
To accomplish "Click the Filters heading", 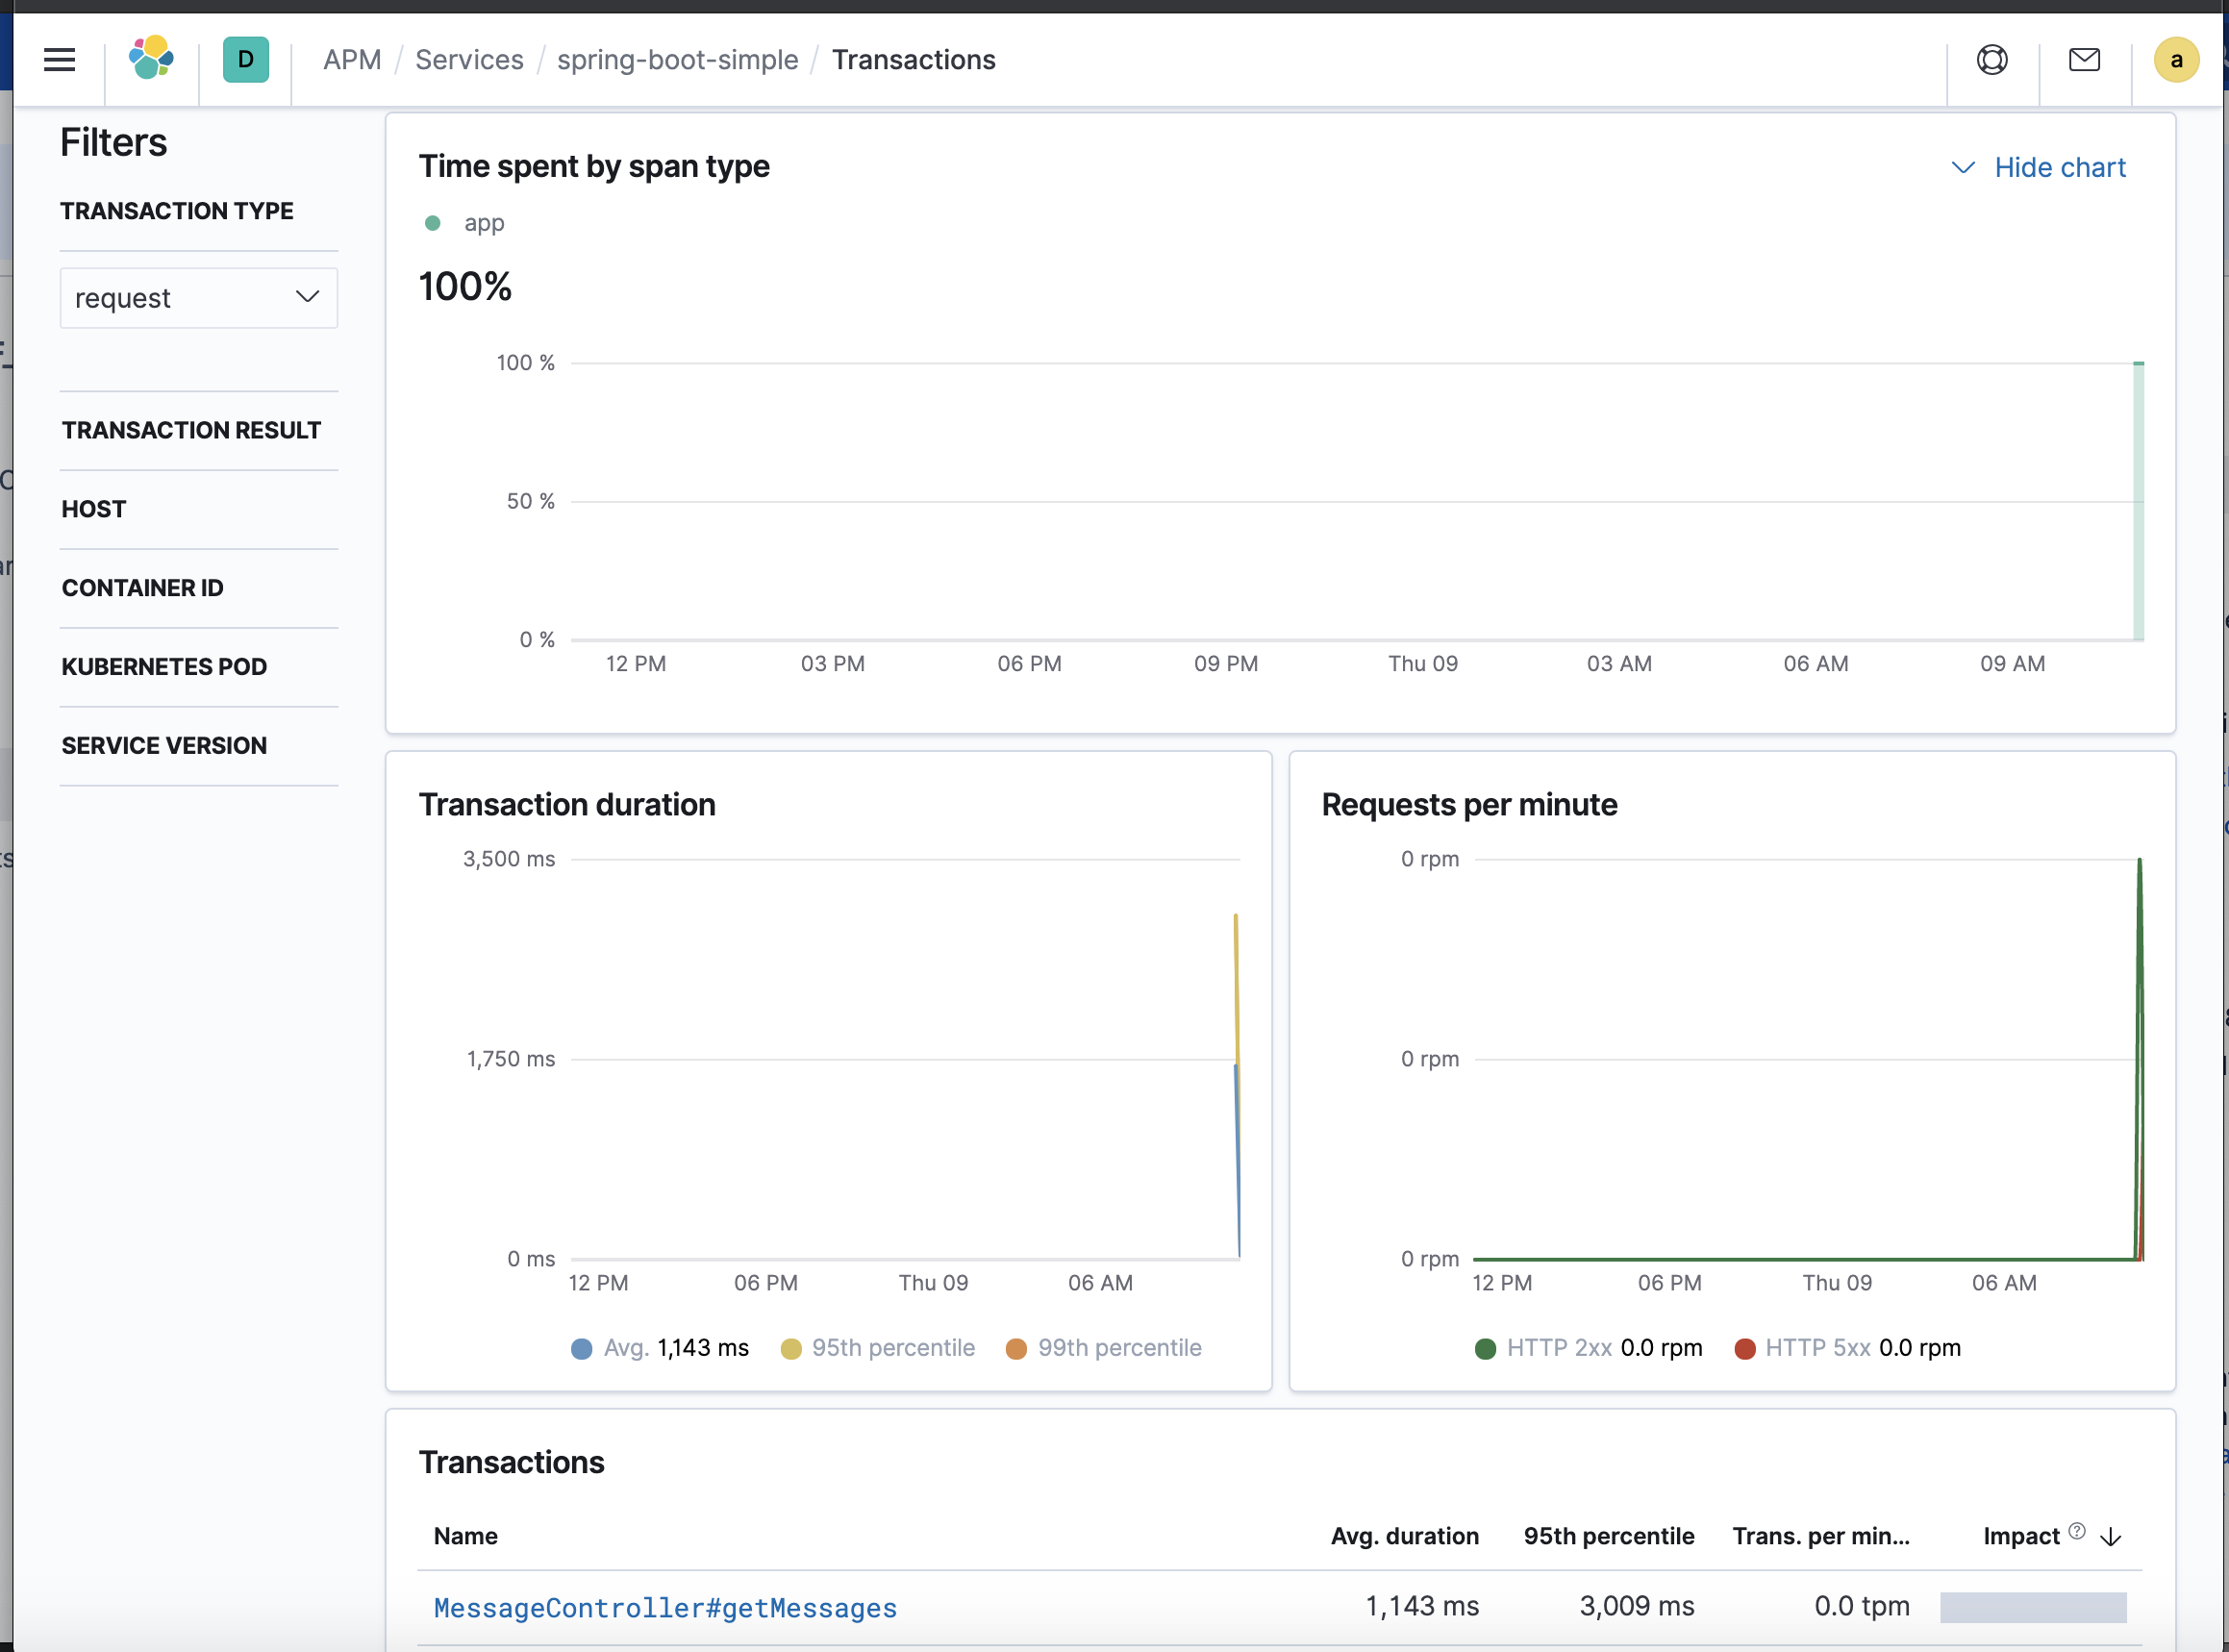I will tap(114, 143).
